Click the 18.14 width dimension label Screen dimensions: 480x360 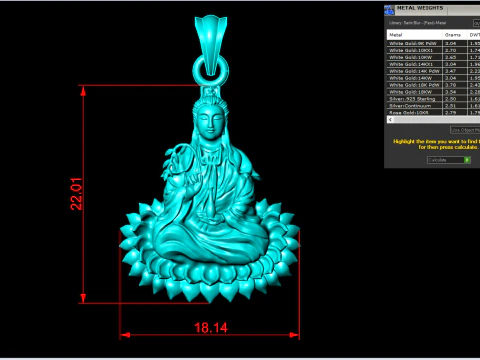click(x=211, y=328)
